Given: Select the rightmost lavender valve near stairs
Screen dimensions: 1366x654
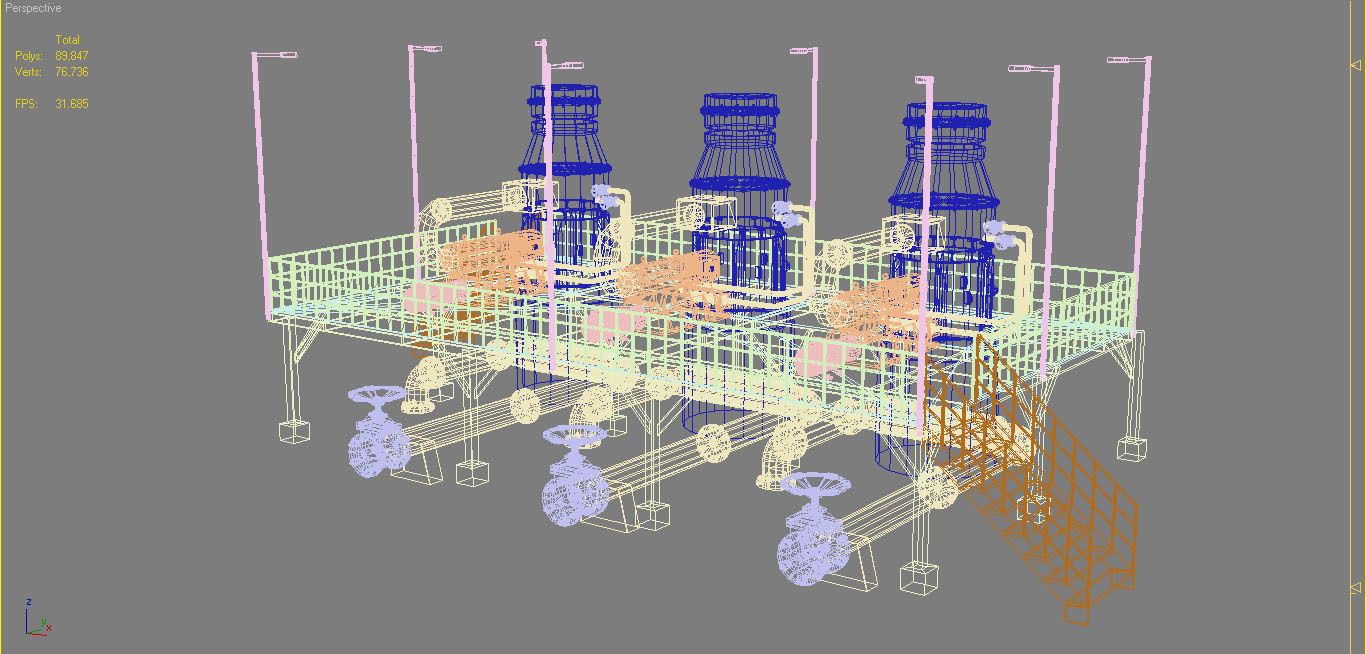Looking at the screenshot, I should [x=815, y=528].
